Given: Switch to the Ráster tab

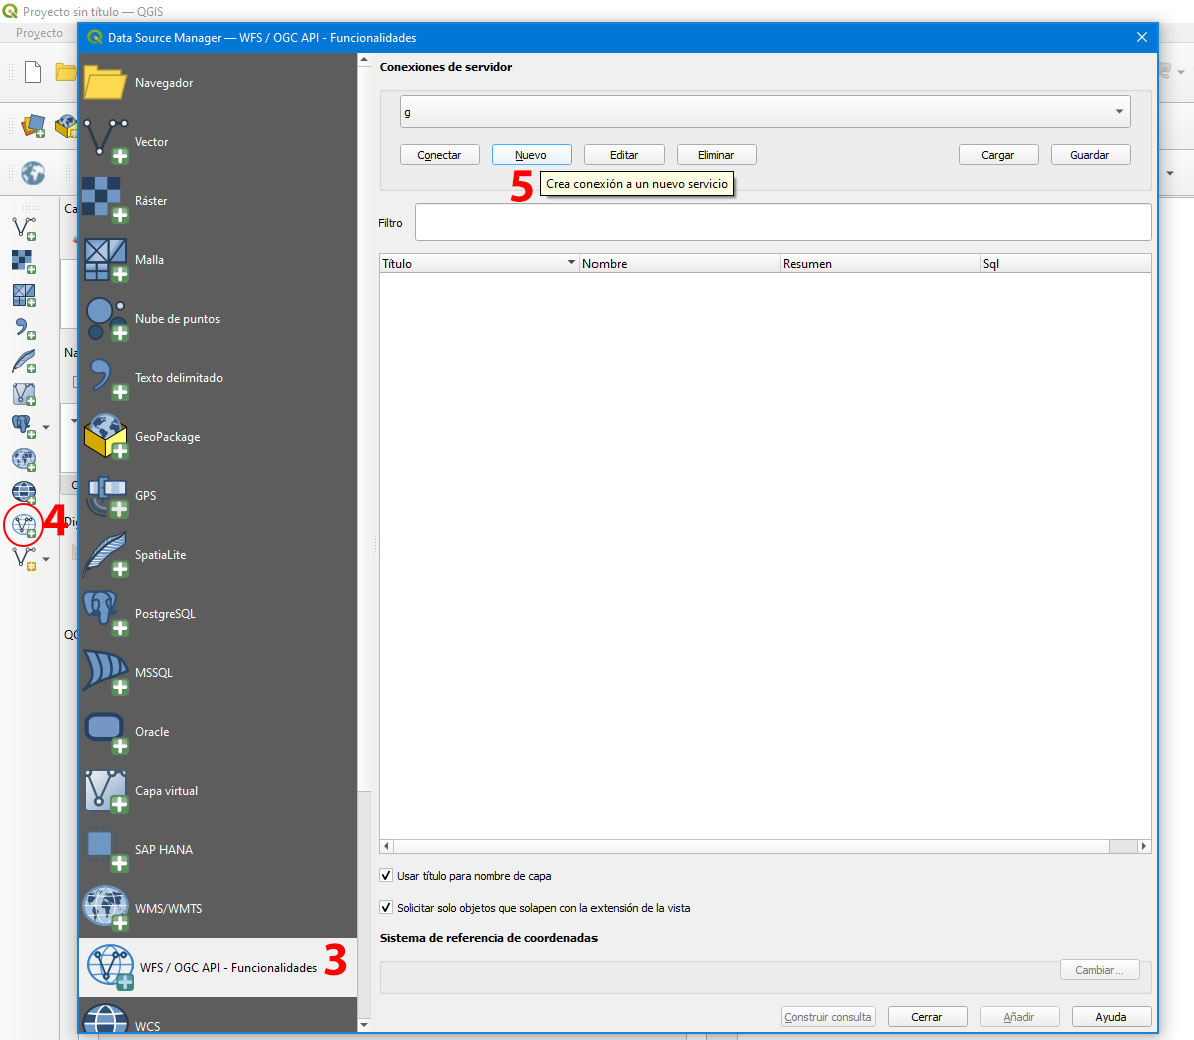Looking at the screenshot, I should tap(218, 200).
